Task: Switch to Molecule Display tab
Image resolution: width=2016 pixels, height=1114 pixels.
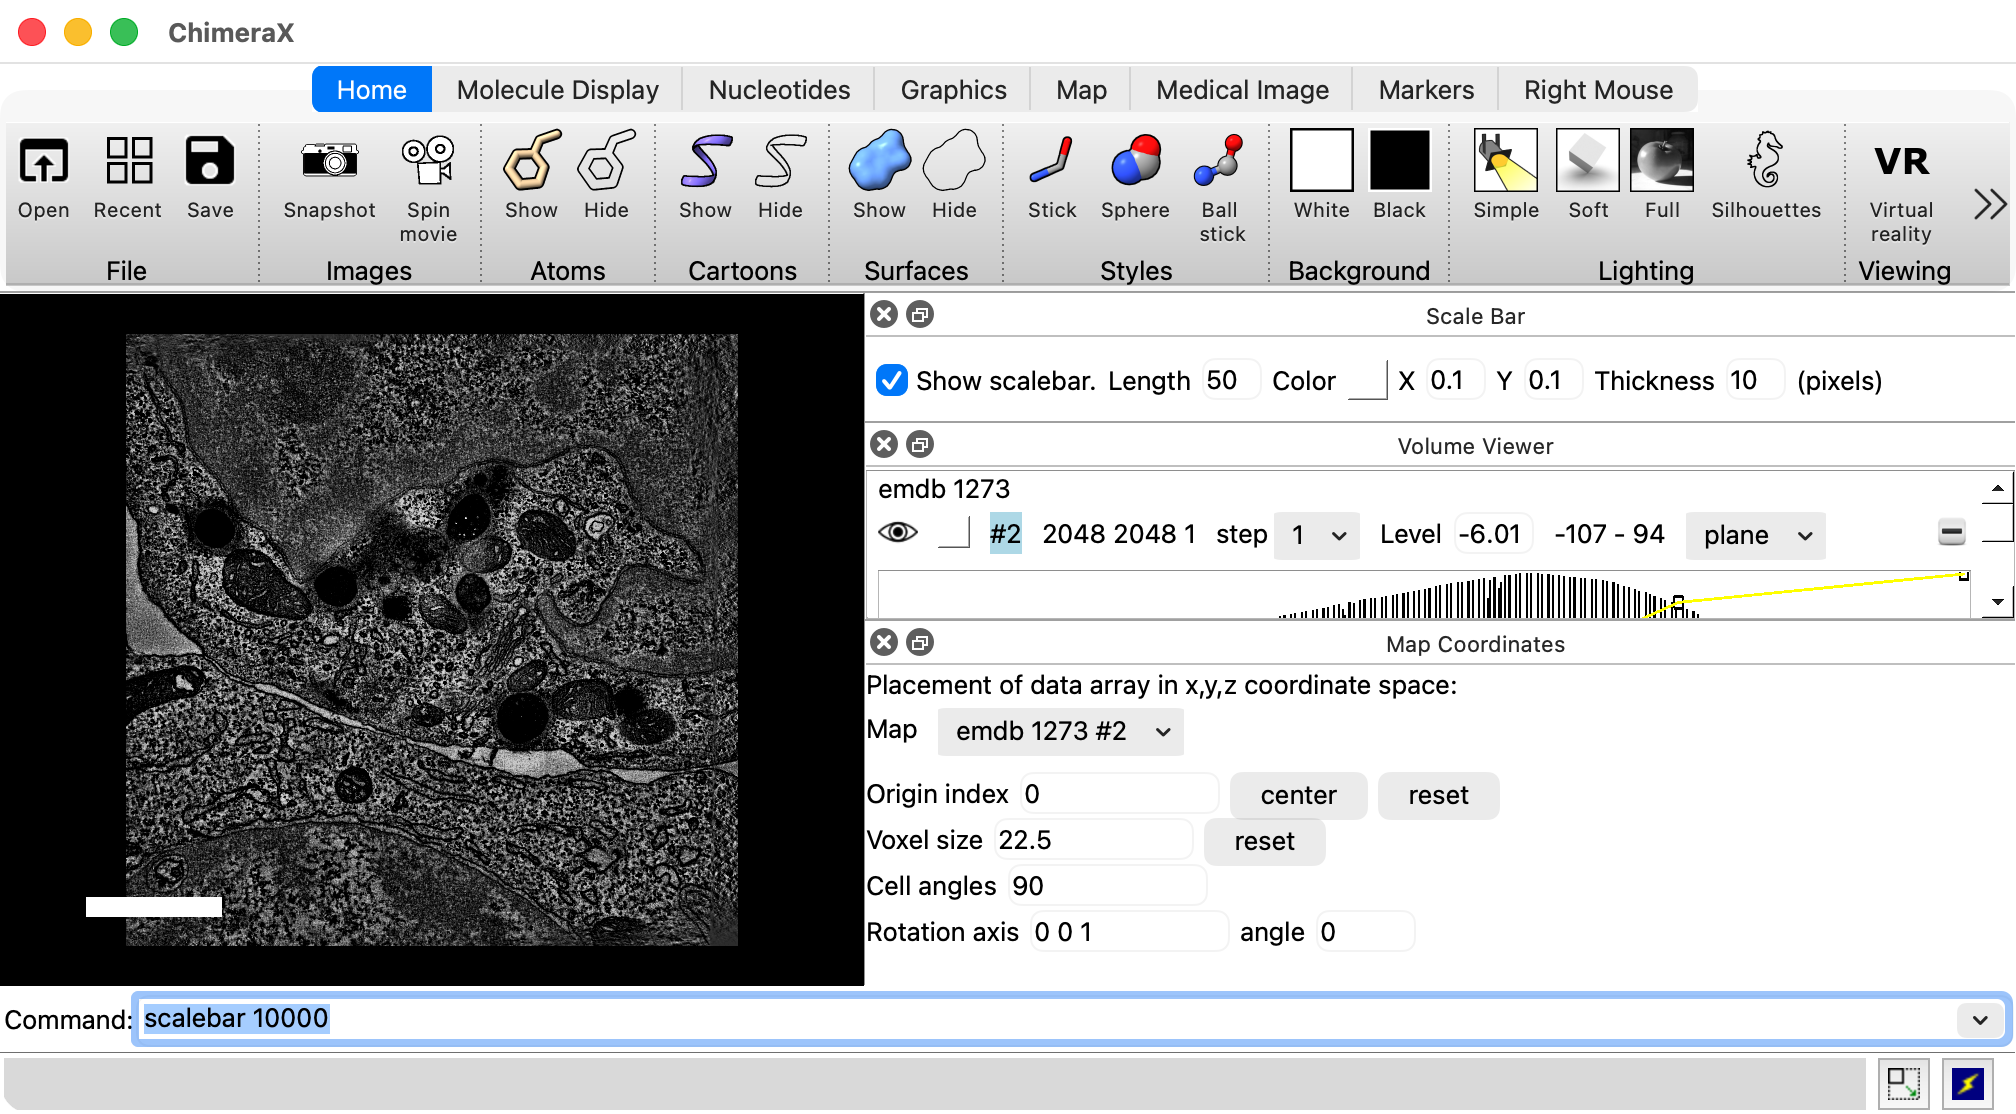Action: pyautogui.click(x=557, y=90)
